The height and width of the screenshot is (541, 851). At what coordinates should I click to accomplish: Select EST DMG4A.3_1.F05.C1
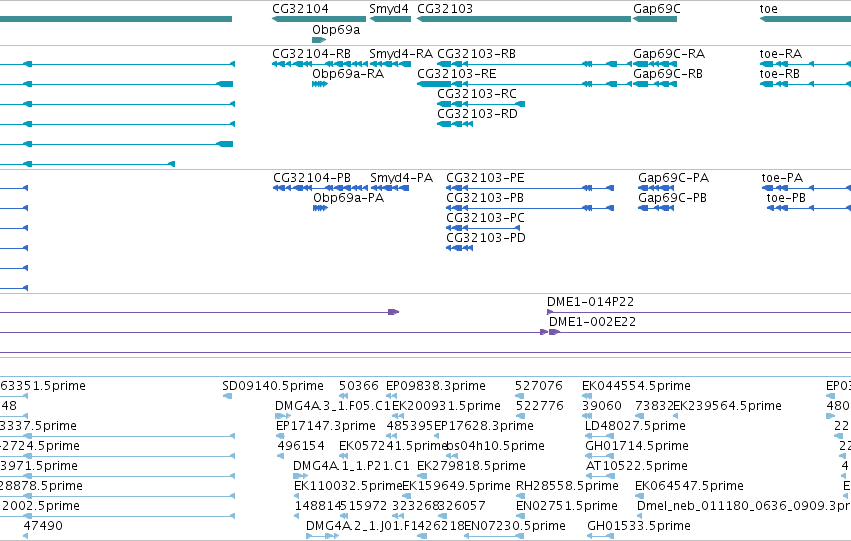coord(333,406)
